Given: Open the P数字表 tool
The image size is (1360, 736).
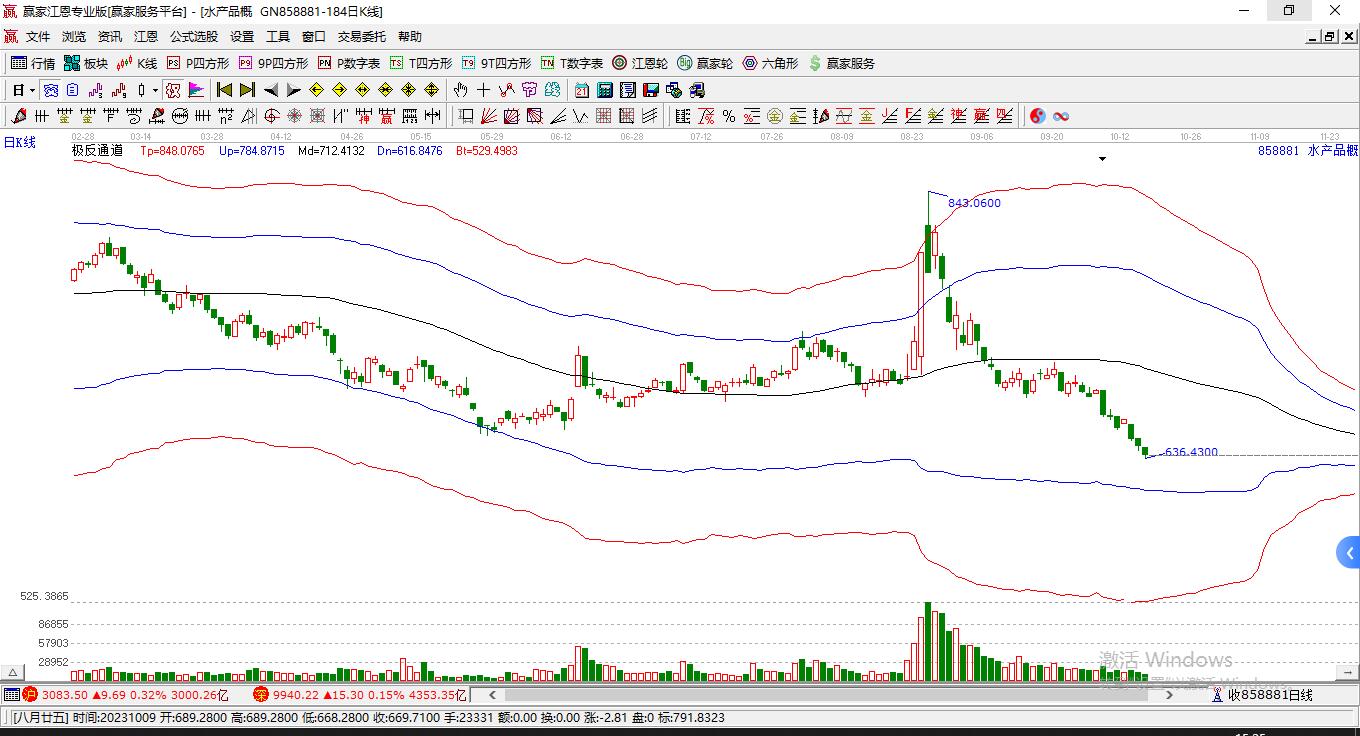Looking at the screenshot, I should click(349, 63).
